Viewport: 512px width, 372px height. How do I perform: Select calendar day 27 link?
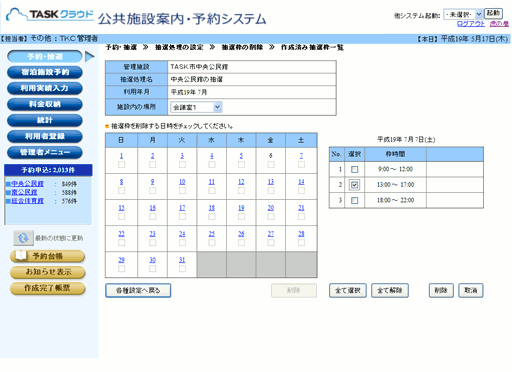pos(271,234)
